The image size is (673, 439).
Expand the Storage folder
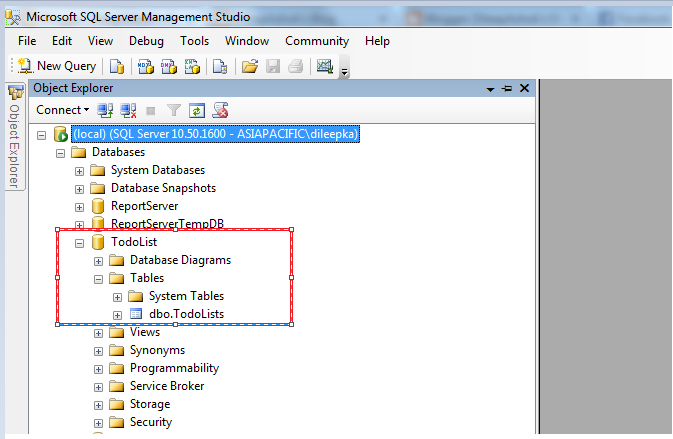click(98, 406)
